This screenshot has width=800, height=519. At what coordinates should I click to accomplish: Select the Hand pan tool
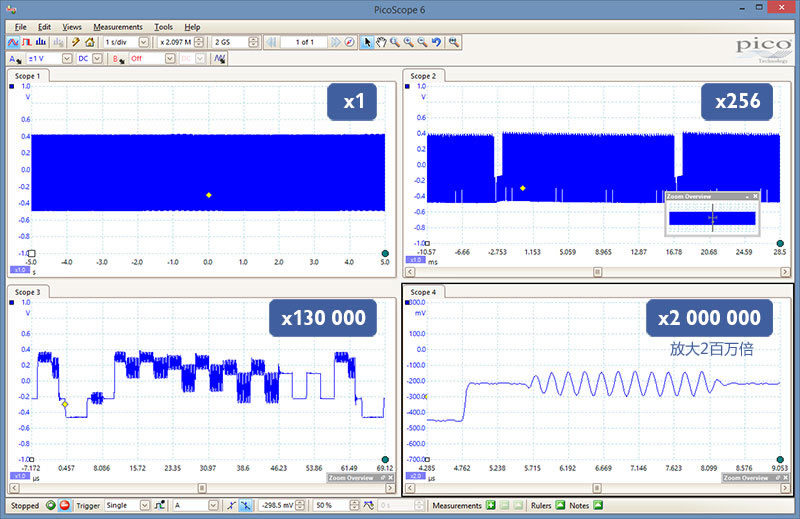[381, 42]
